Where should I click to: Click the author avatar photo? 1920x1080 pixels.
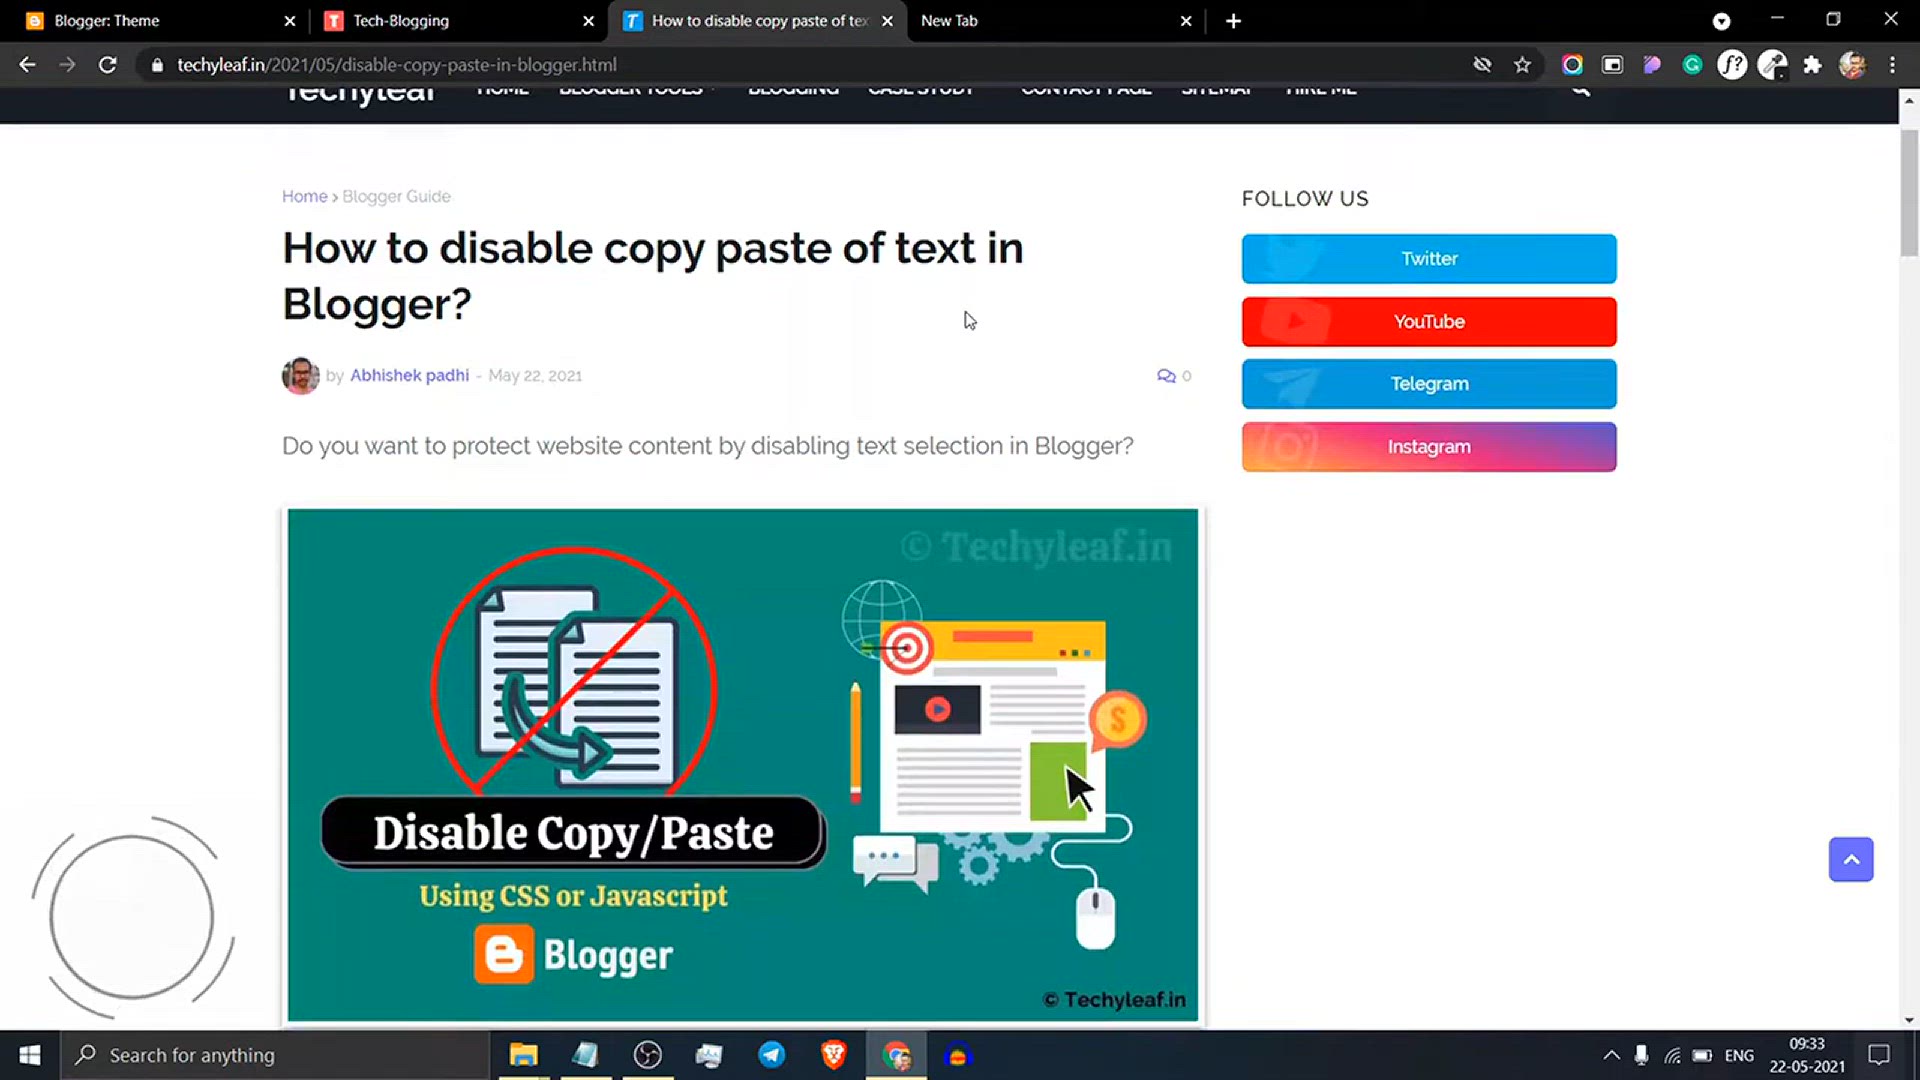pos(300,376)
